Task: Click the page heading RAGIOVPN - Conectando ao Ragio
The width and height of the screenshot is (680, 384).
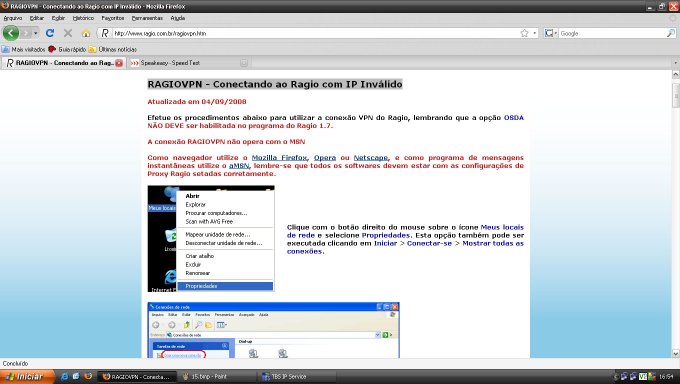Action: click(x=275, y=84)
